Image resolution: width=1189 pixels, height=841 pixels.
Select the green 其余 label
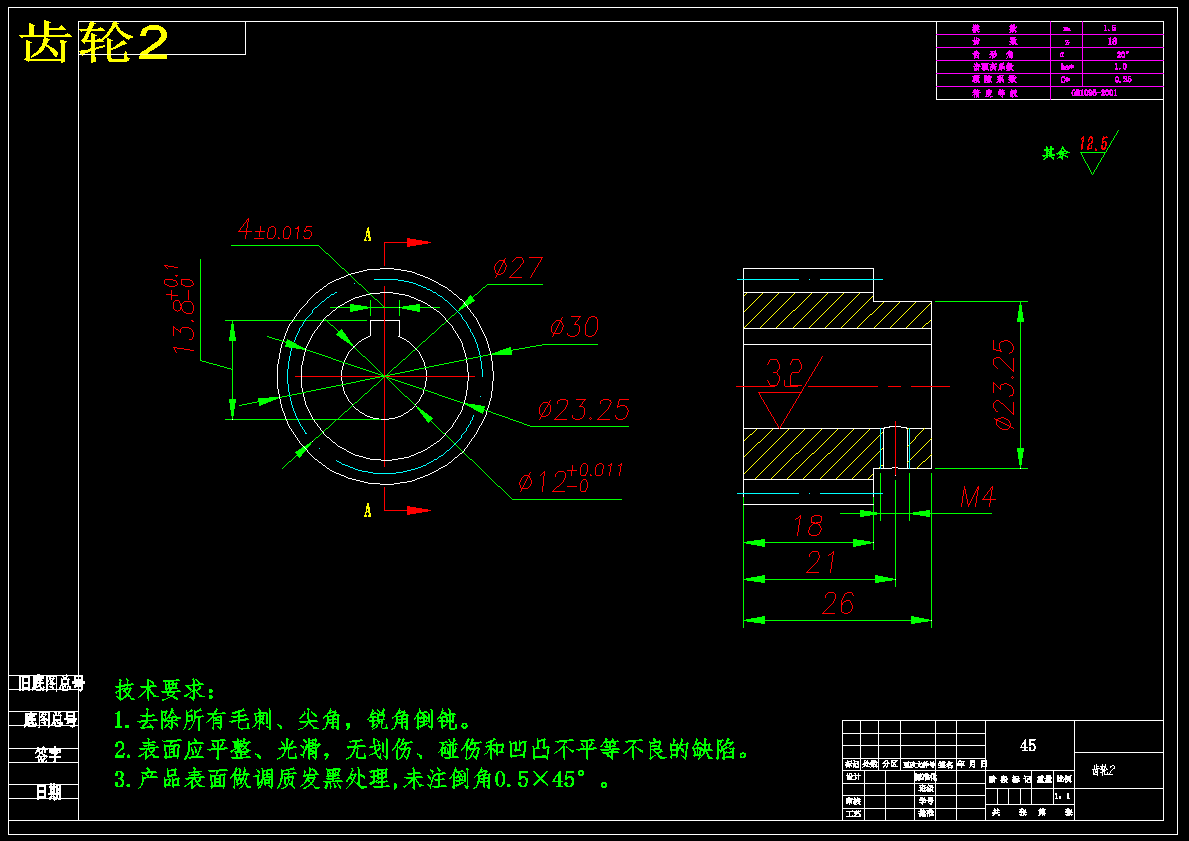1056,153
